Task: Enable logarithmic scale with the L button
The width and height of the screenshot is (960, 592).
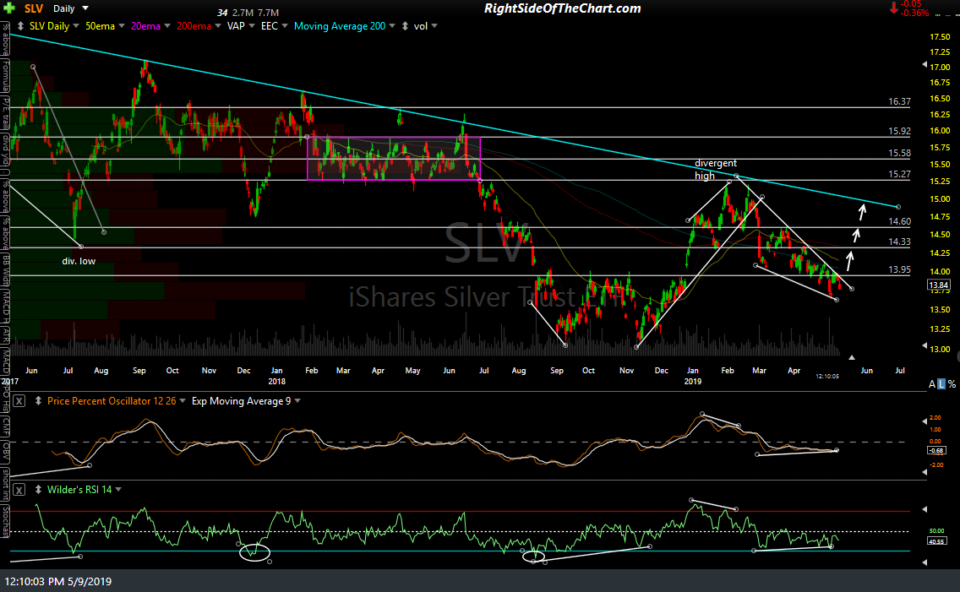Action: coord(941,384)
